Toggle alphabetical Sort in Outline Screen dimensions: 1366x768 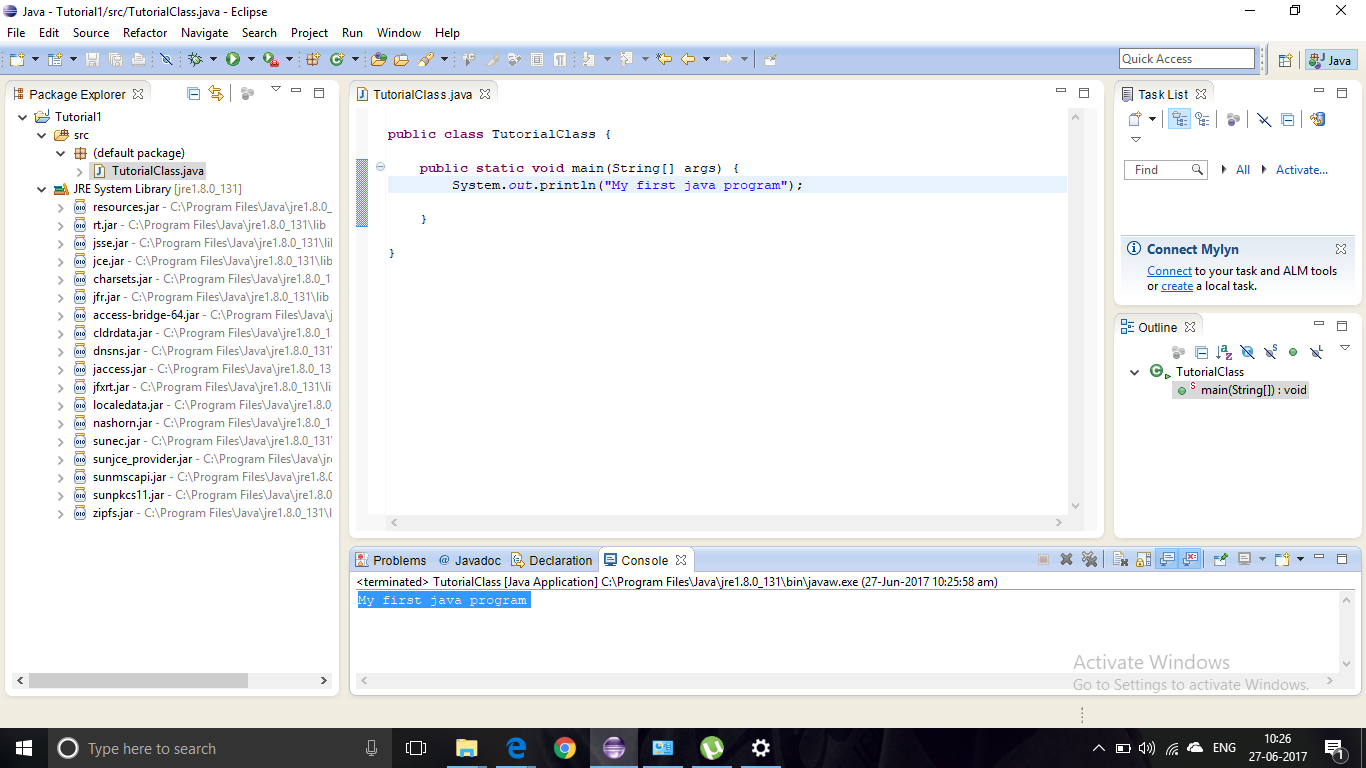pyautogui.click(x=1224, y=352)
